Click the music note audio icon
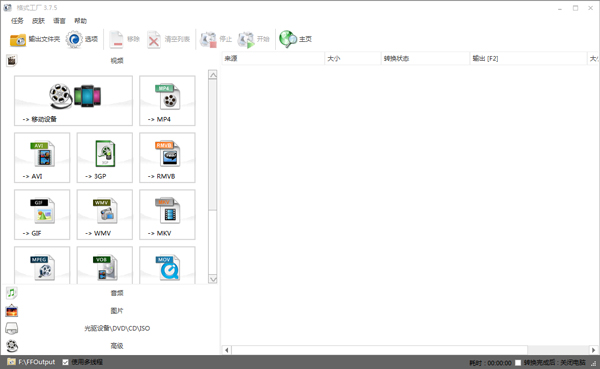 coord(12,293)
